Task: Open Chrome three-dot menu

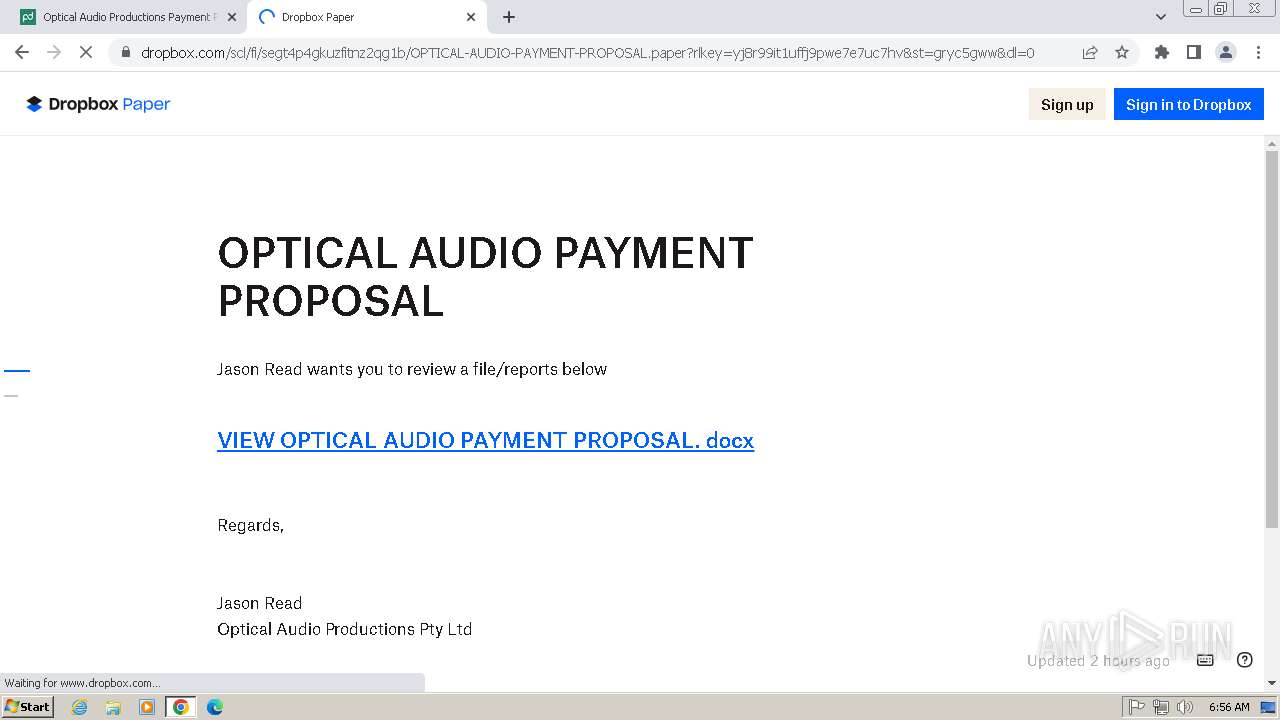Action: coord(1258,52)
